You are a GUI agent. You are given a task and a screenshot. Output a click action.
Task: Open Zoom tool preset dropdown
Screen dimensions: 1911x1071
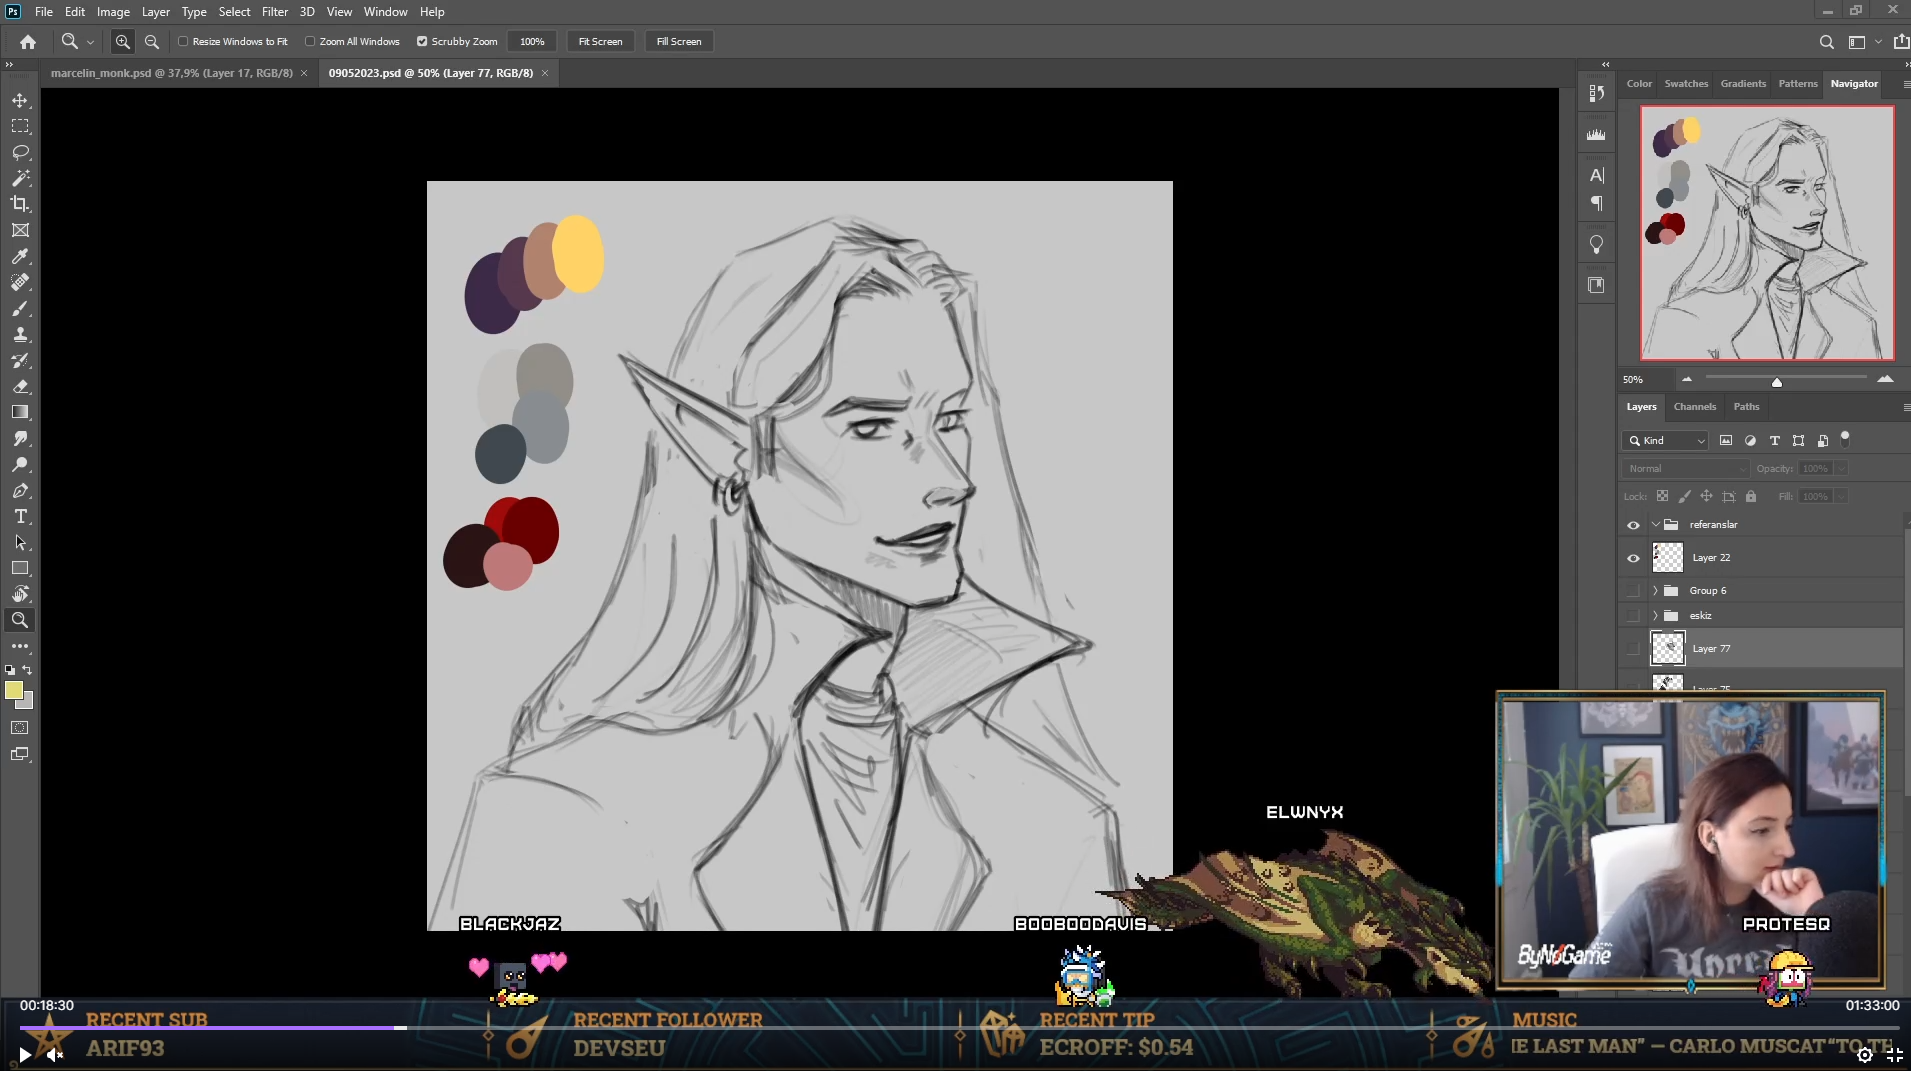(x=90, y=42)
